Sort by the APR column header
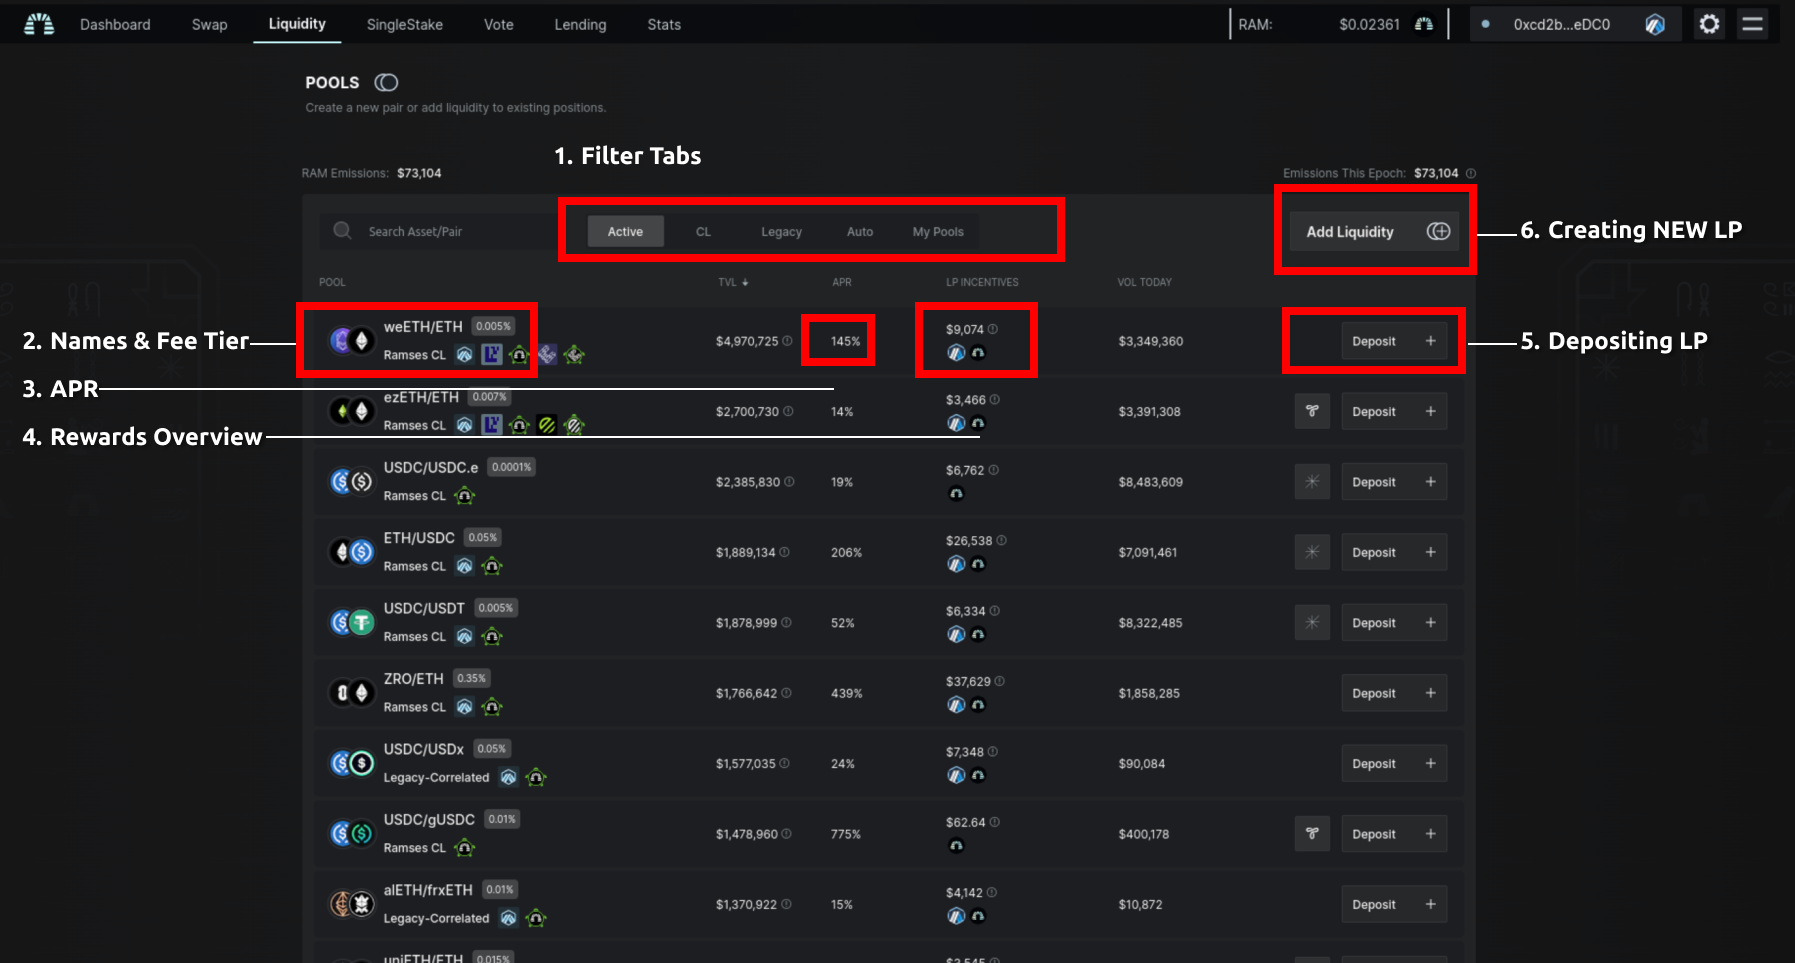Viewport: 1795px width, 963px height. (x=842, y=282)
